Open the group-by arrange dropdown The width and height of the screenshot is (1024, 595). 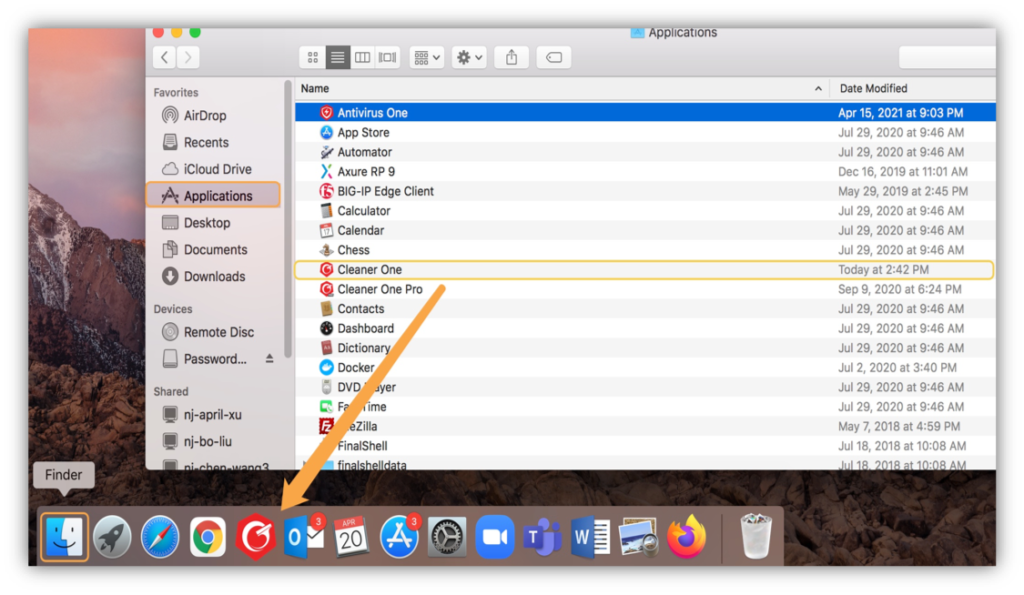(x=427, y=58)
